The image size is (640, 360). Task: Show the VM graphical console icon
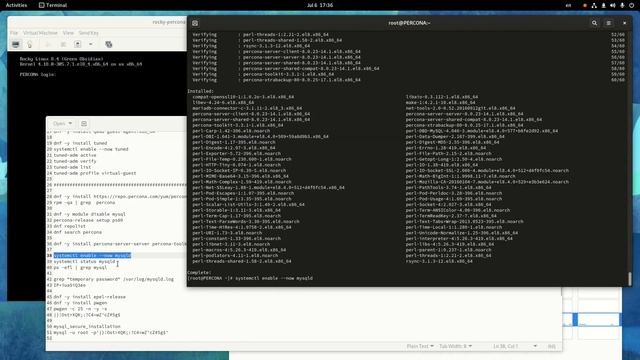point(16,44)
